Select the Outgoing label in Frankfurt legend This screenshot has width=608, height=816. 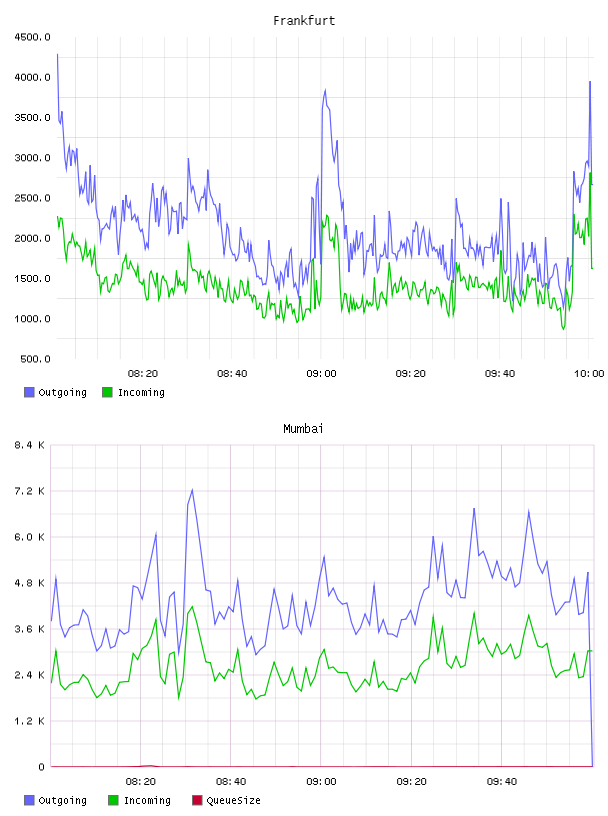click(x=62, y=392)
